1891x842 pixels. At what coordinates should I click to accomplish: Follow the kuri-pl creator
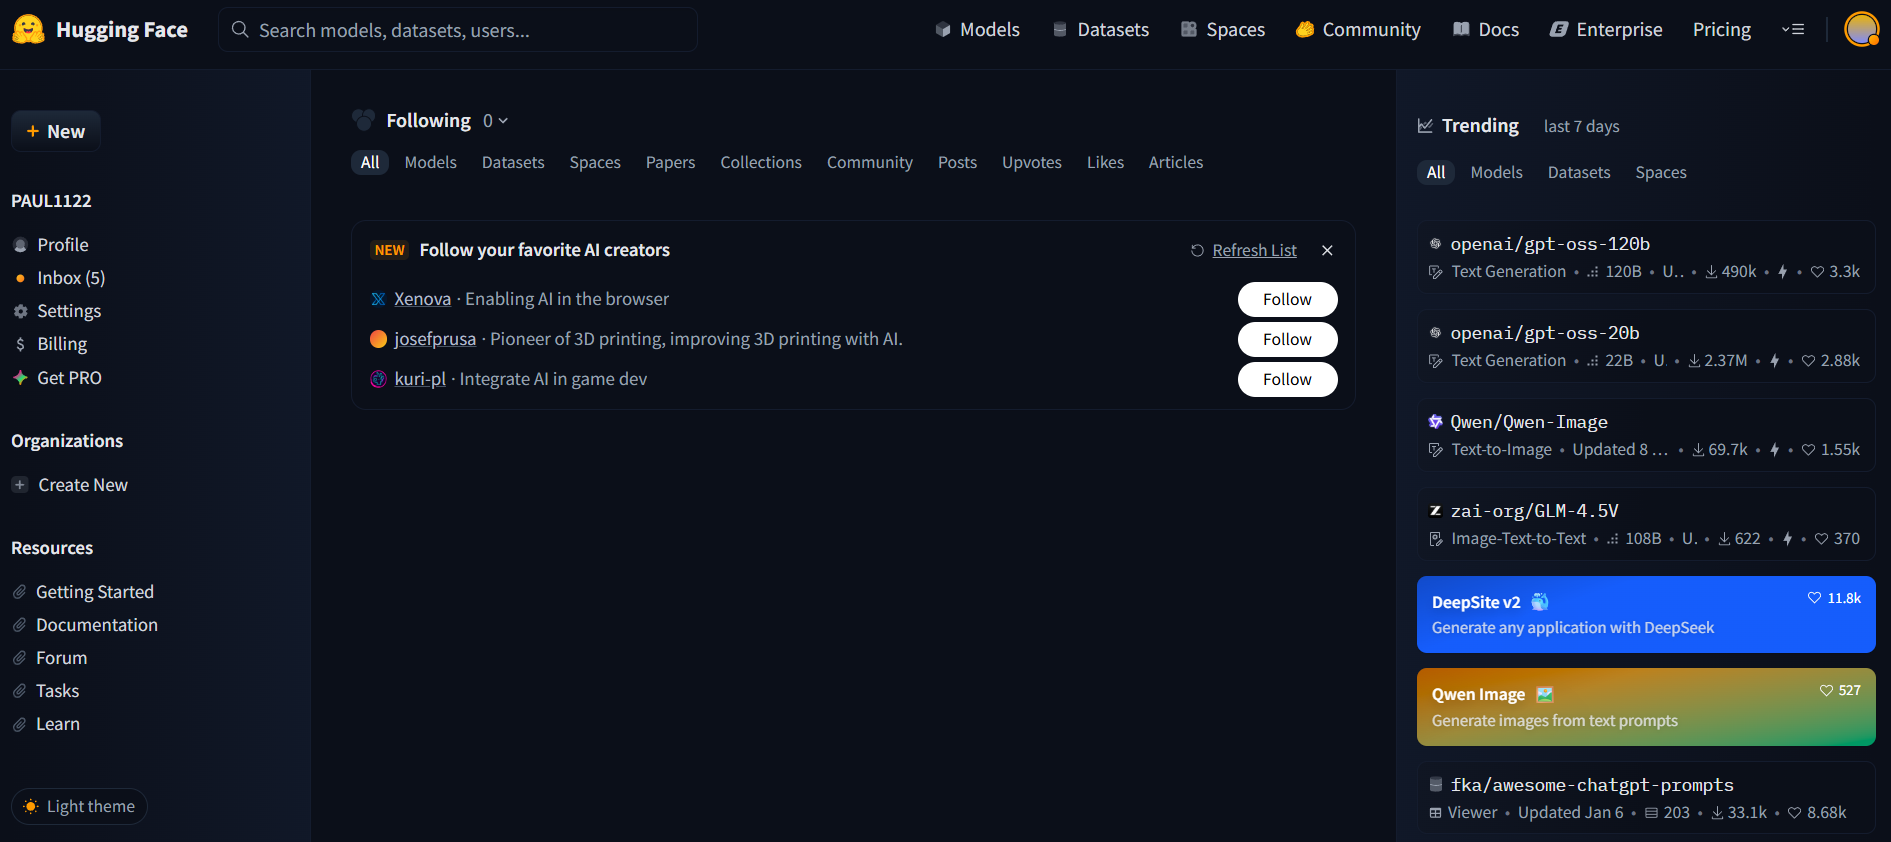pos(1286,379)
